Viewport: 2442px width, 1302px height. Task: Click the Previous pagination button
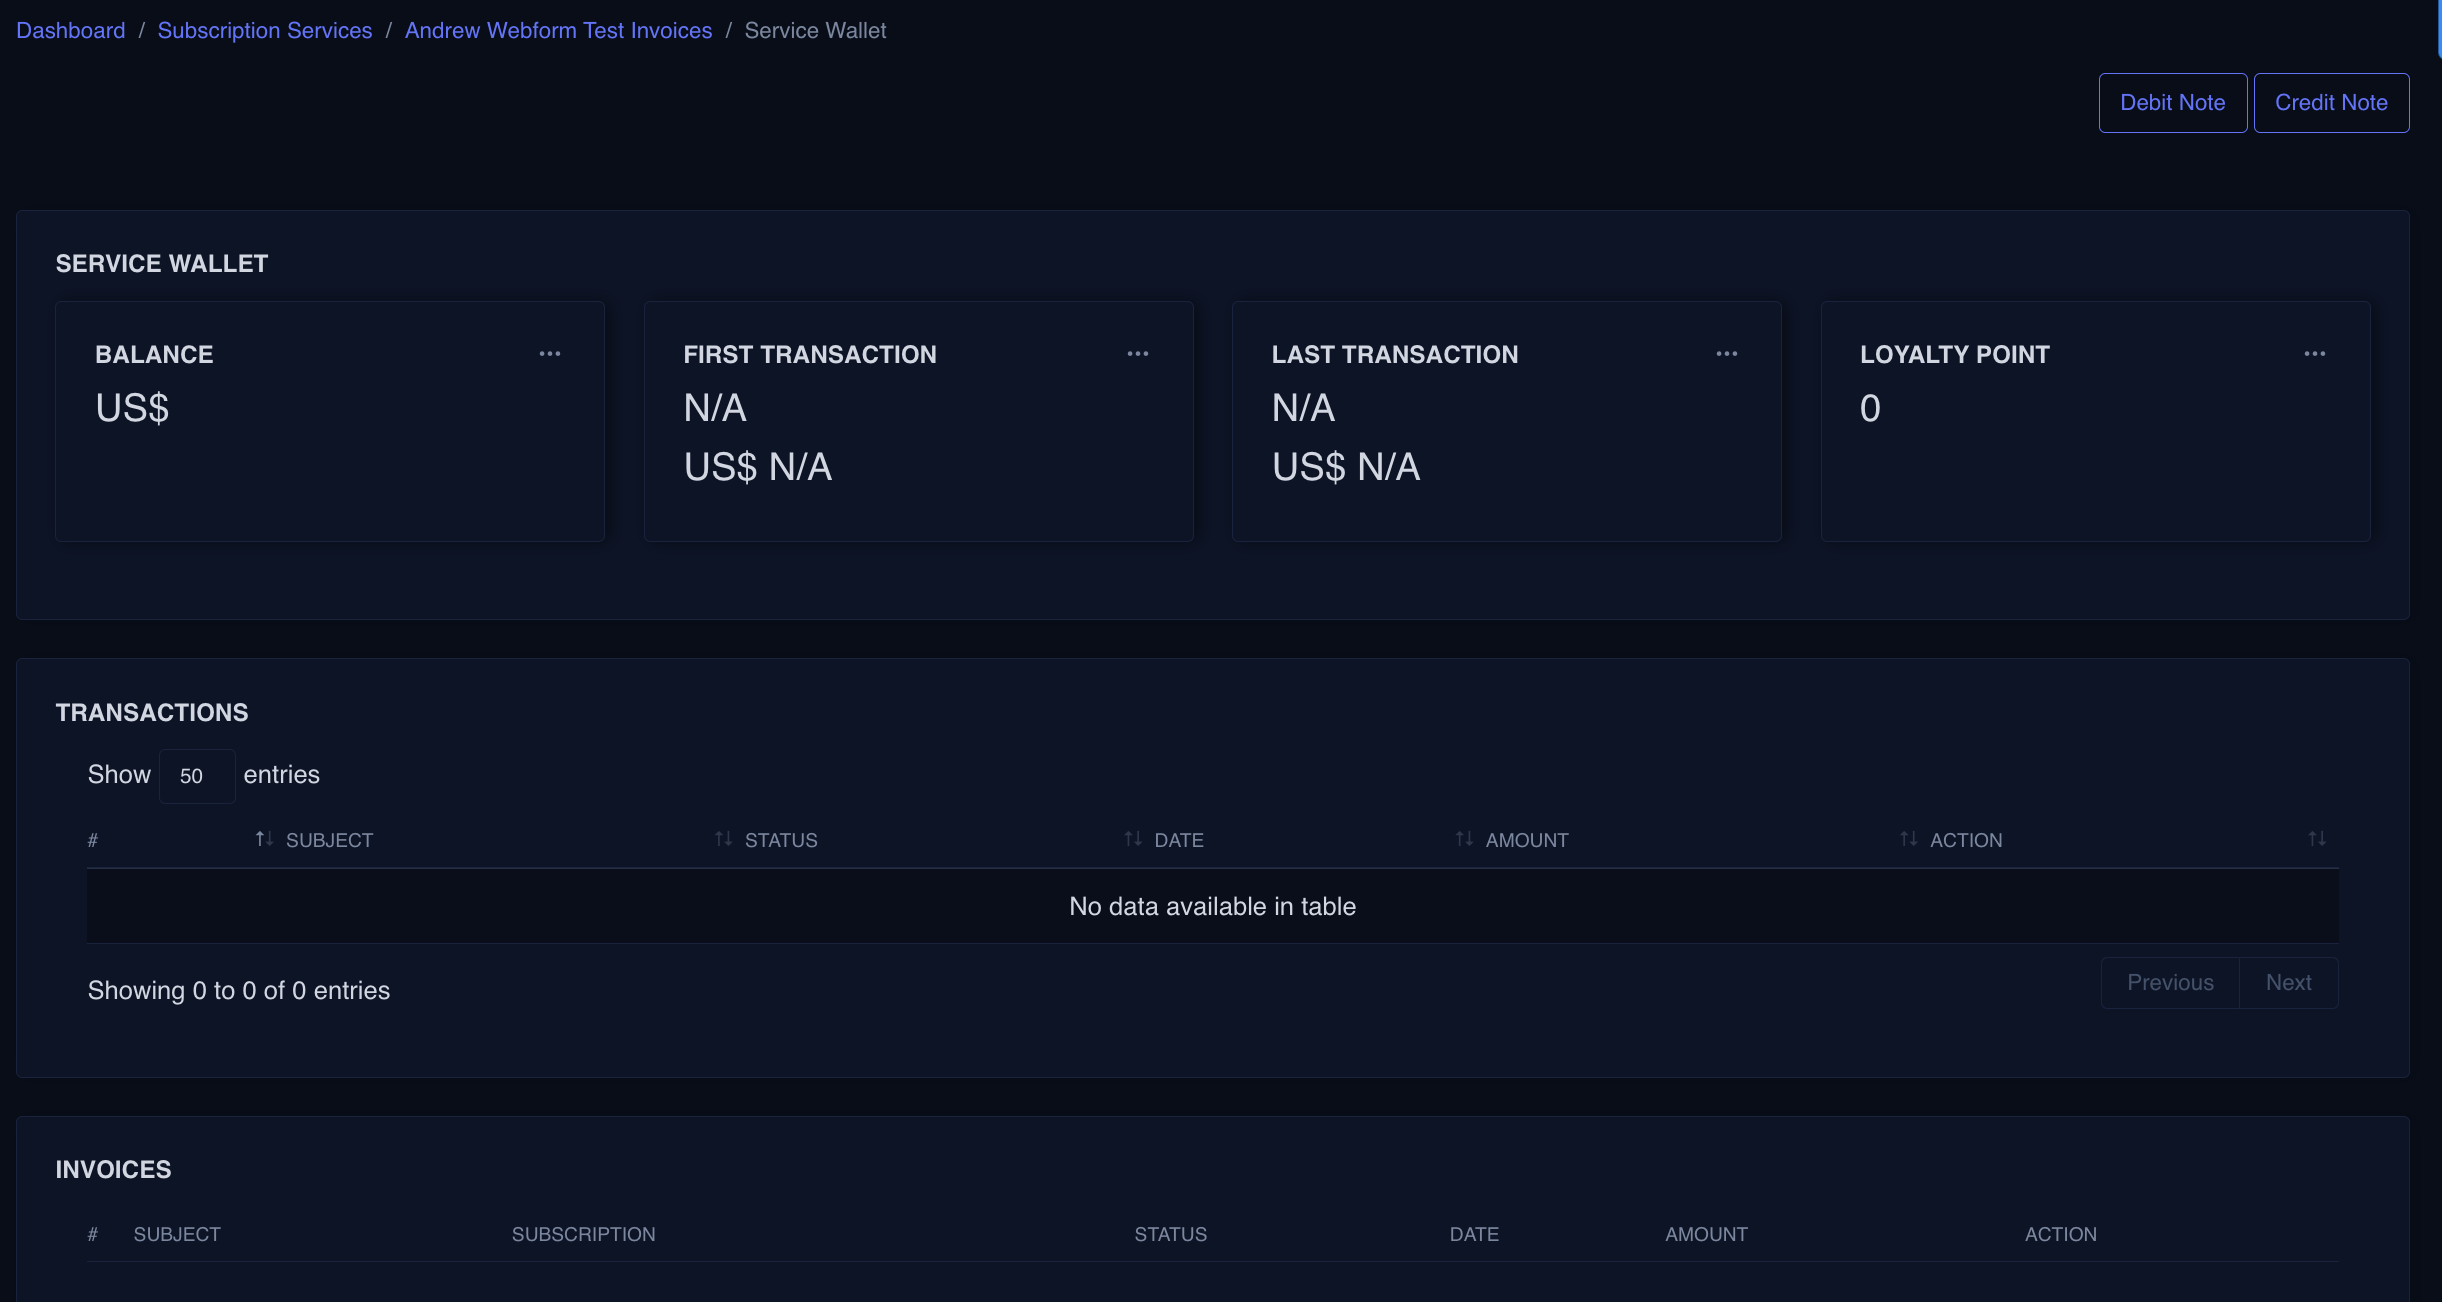pos(2169,983)
